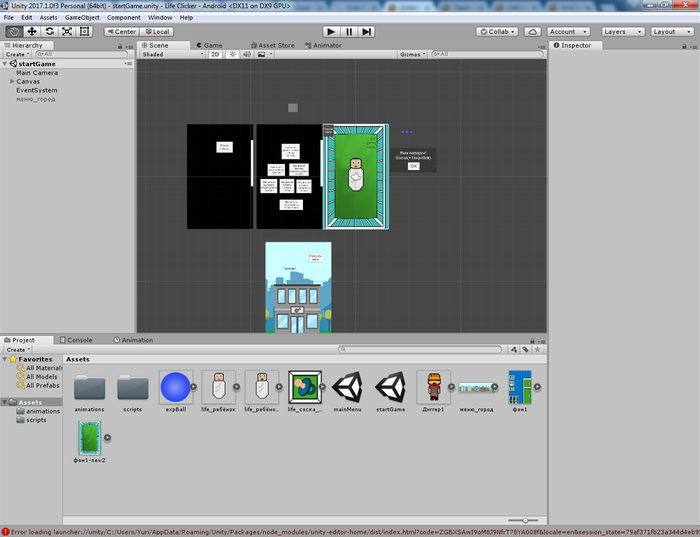Open the Cloud services panel icon
700x537 pixels.
532,32
